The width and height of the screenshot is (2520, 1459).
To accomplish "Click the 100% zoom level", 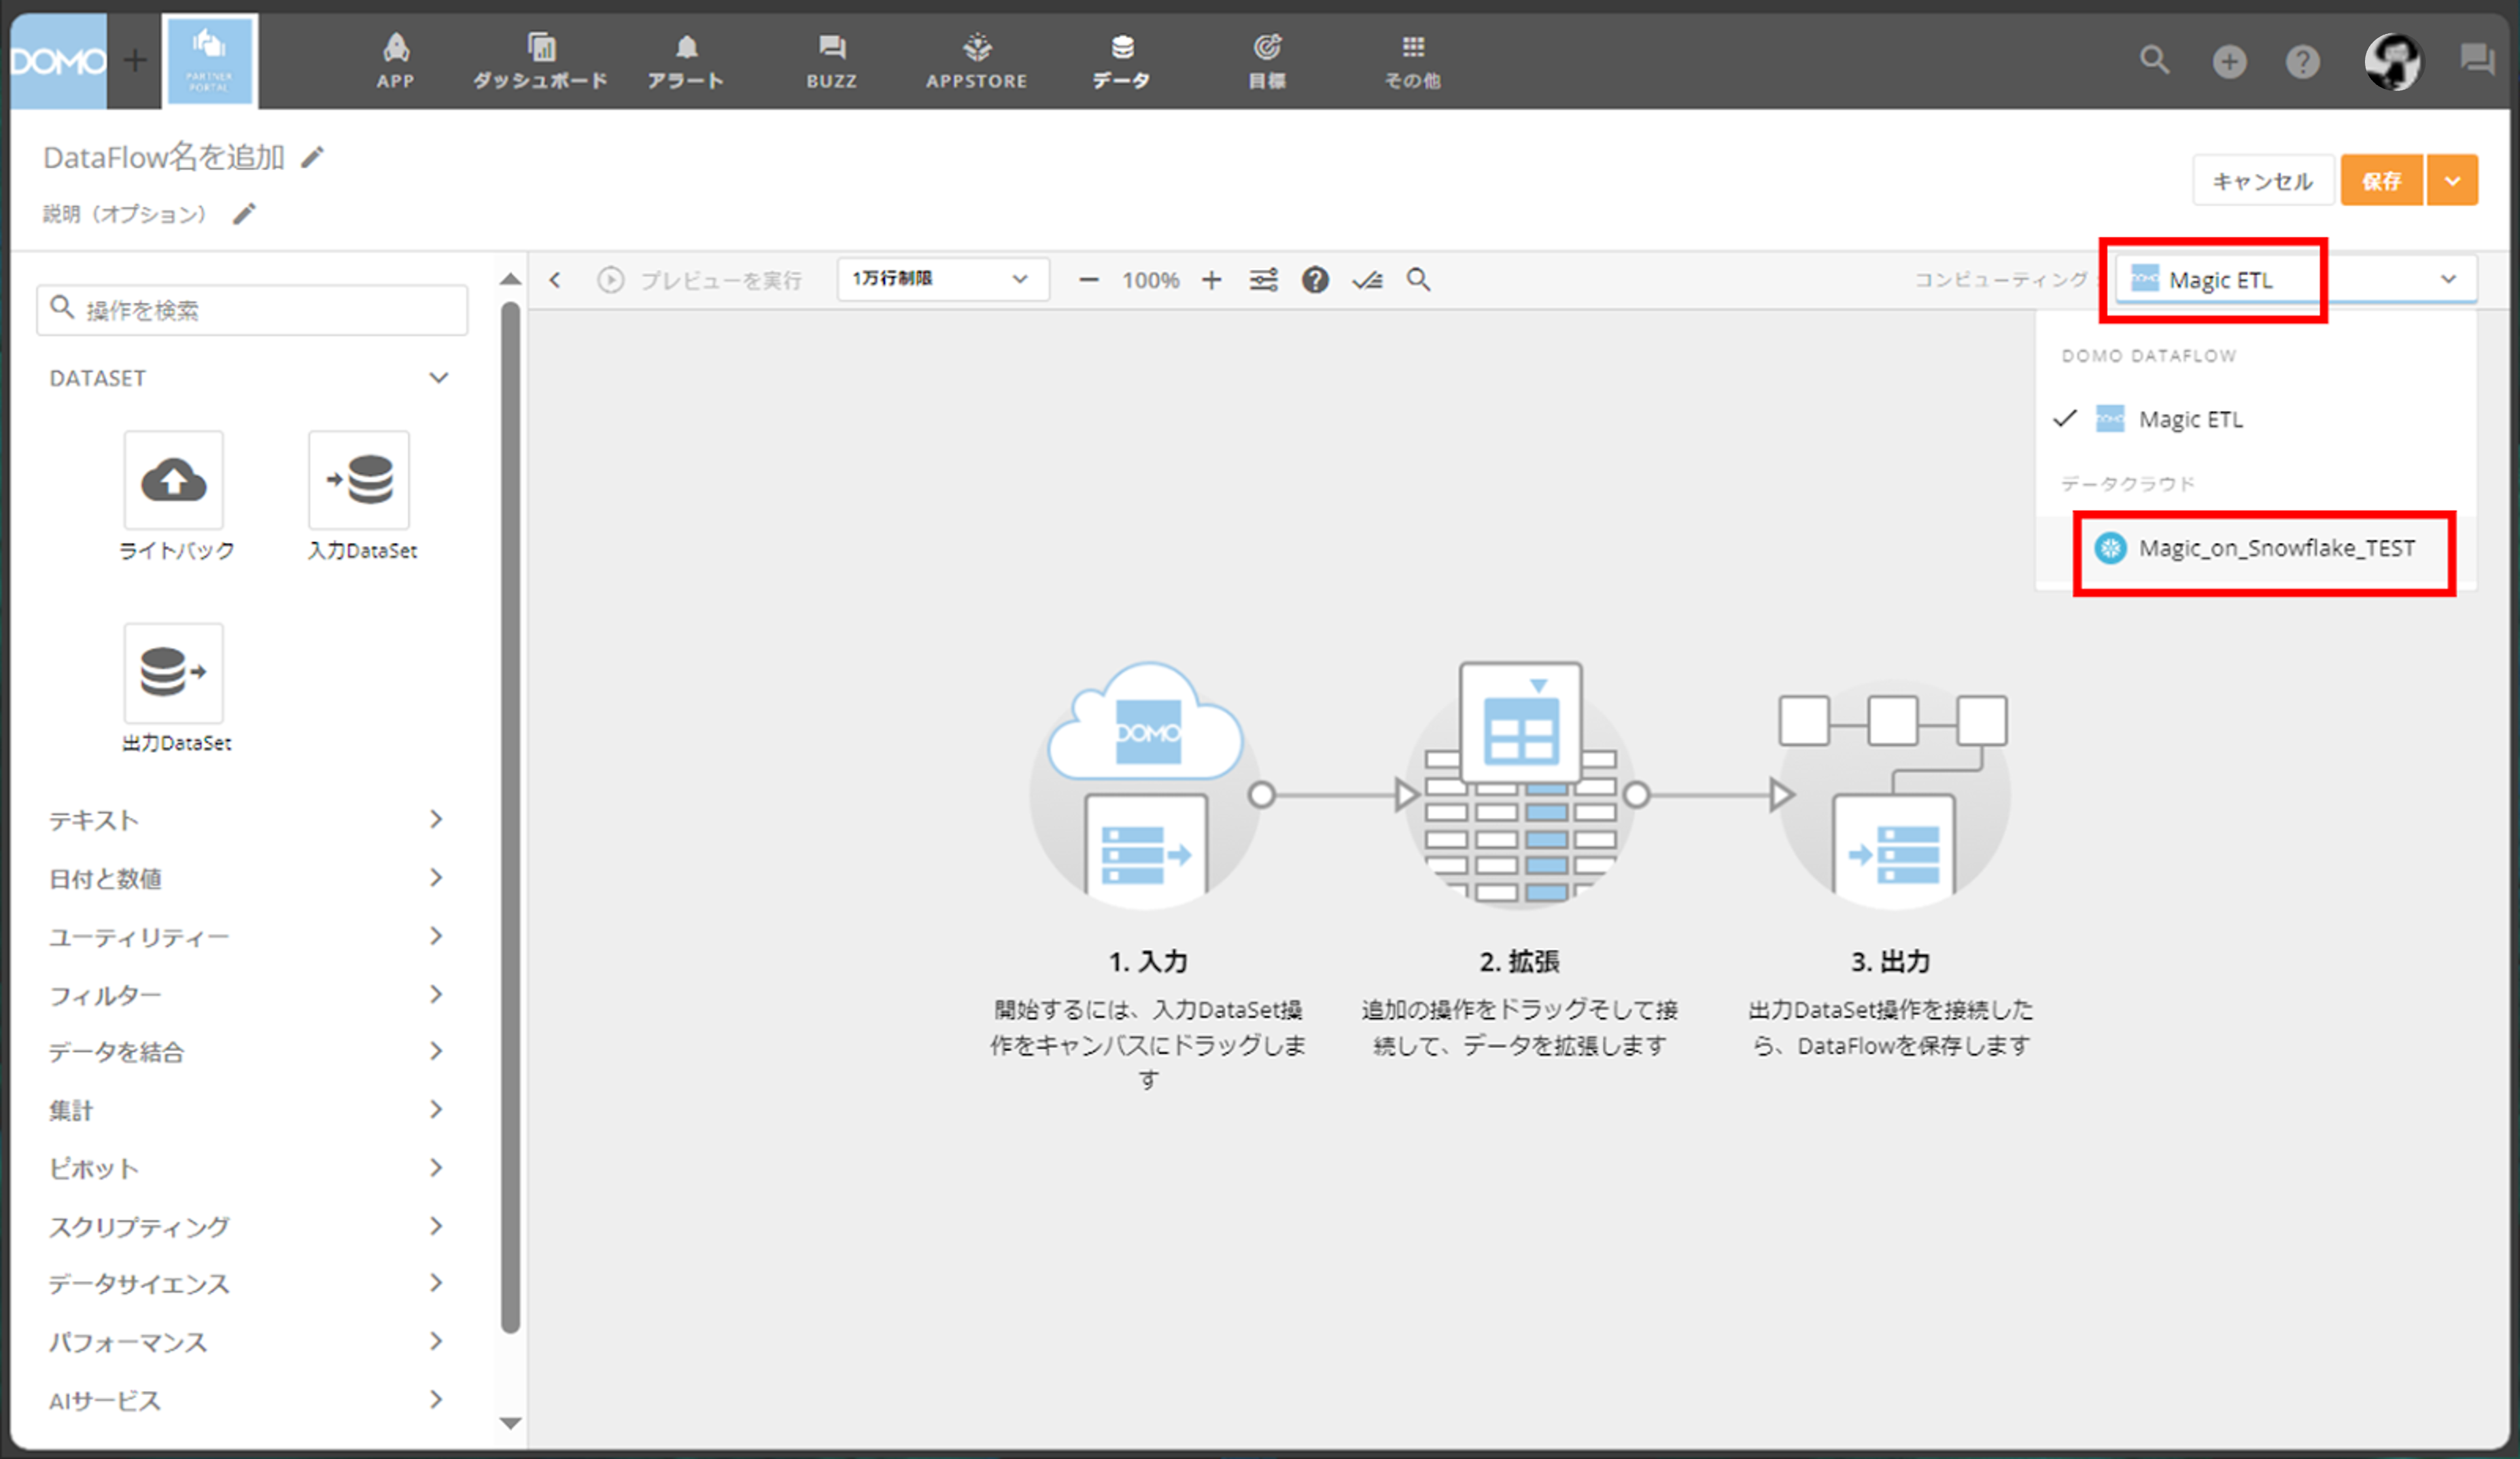I will [x=1150, y=280].
